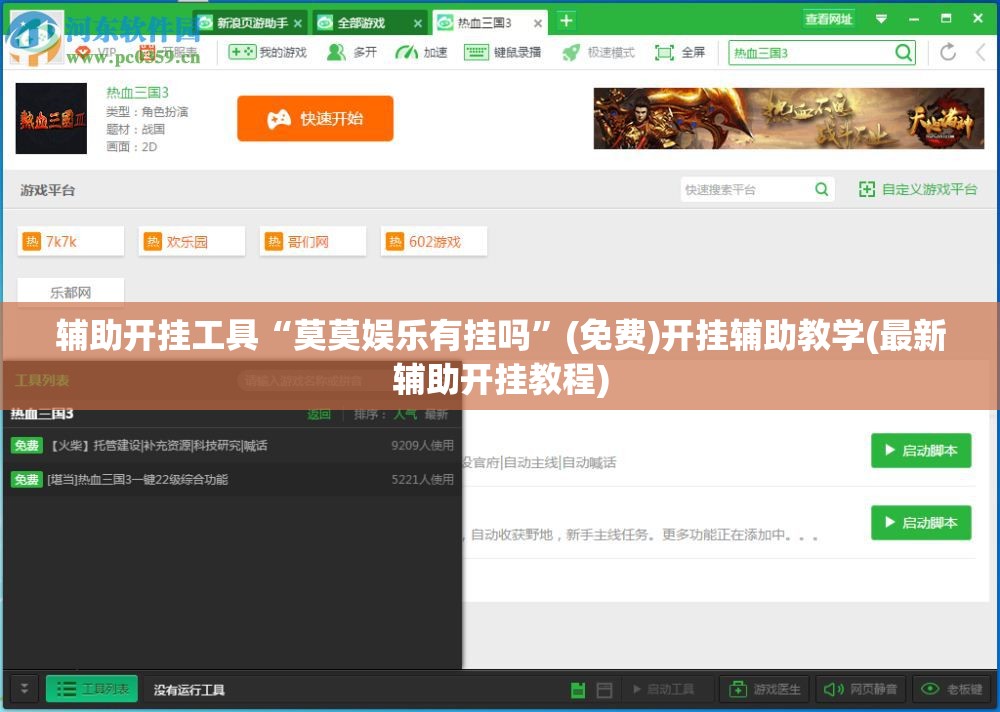
Task: Toggle the 老板键 boss key
Action: pos(952,689)
